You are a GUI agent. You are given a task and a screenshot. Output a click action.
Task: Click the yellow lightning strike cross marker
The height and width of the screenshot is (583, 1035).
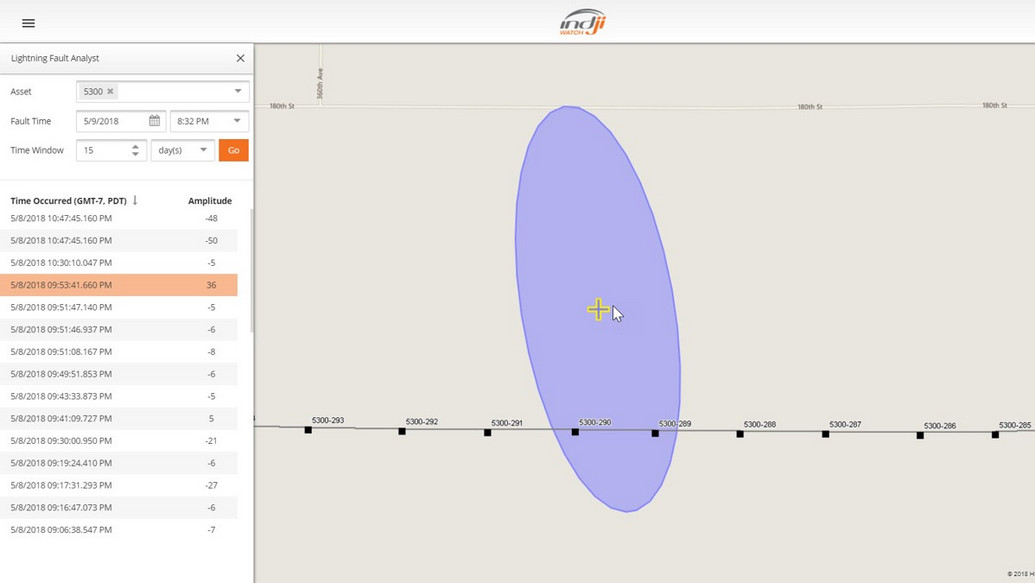click(598, 309)
